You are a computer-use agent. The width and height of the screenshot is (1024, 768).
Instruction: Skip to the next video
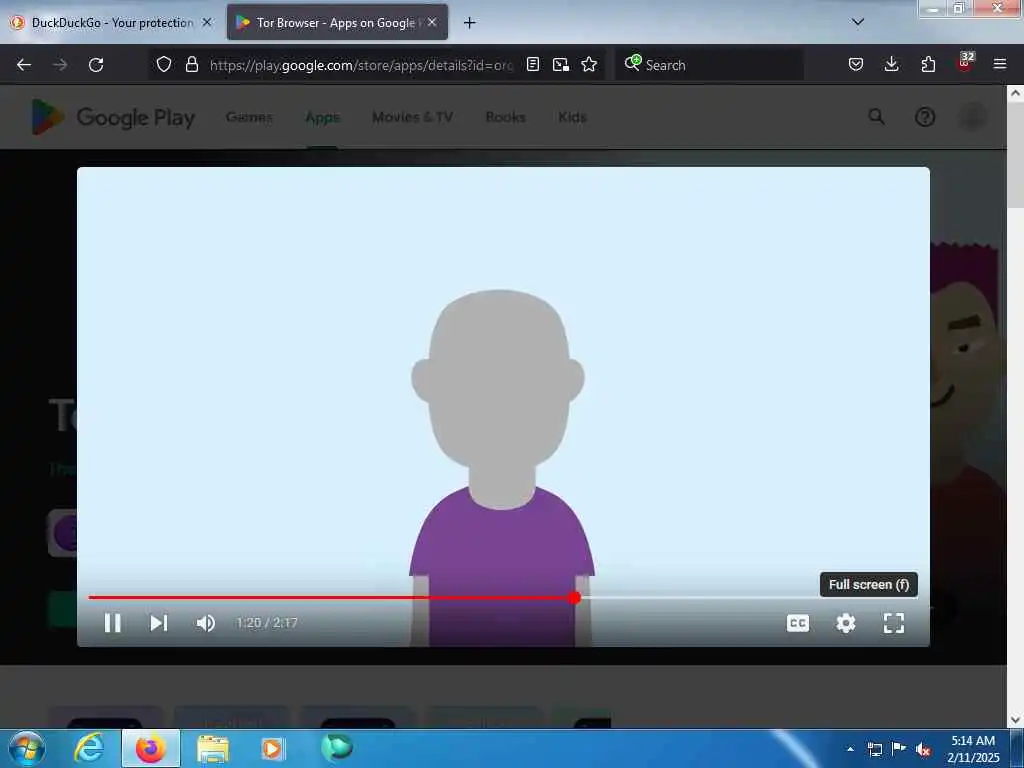159,623
